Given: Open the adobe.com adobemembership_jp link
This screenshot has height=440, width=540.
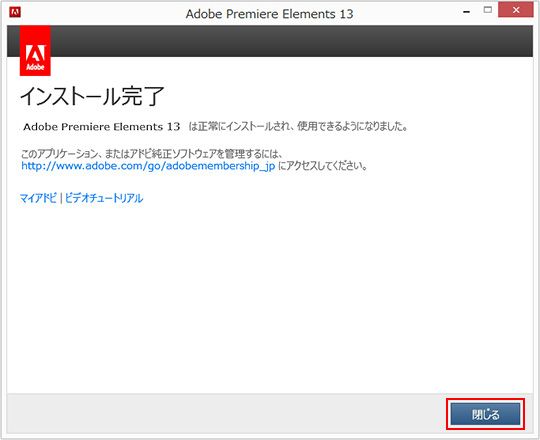Looking at the screenshot, I should [x=148, y=166].
